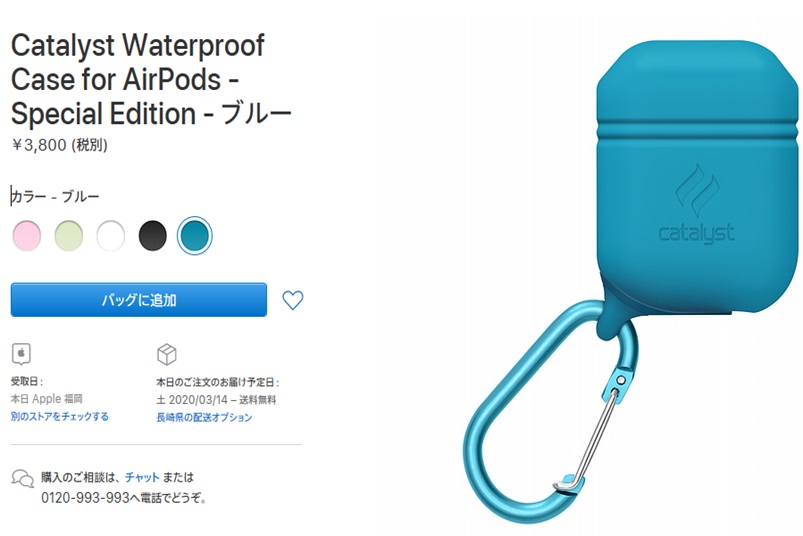Select the blue color swatch
The width and height of the screenshot is (803, 536).
[195, 235]
